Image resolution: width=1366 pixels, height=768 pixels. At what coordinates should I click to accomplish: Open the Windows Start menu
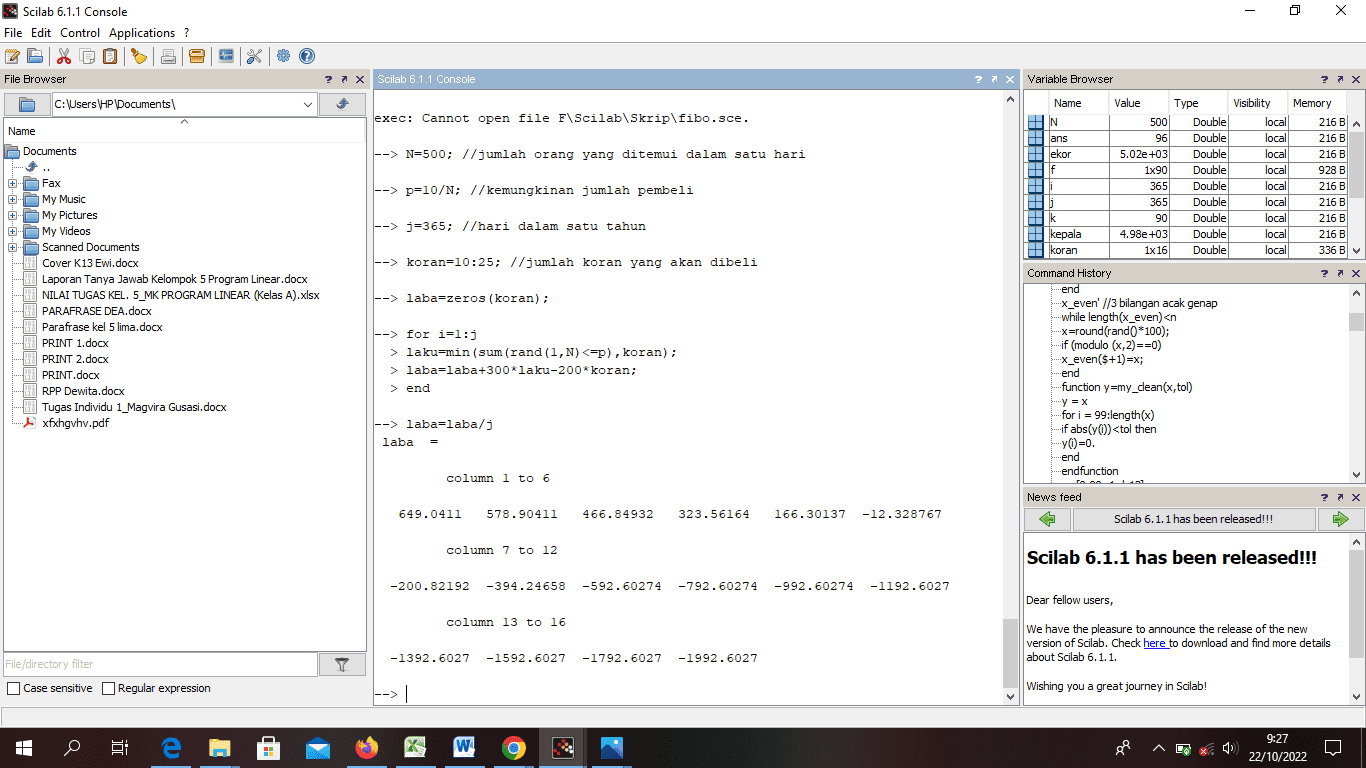tap(24, 747)
